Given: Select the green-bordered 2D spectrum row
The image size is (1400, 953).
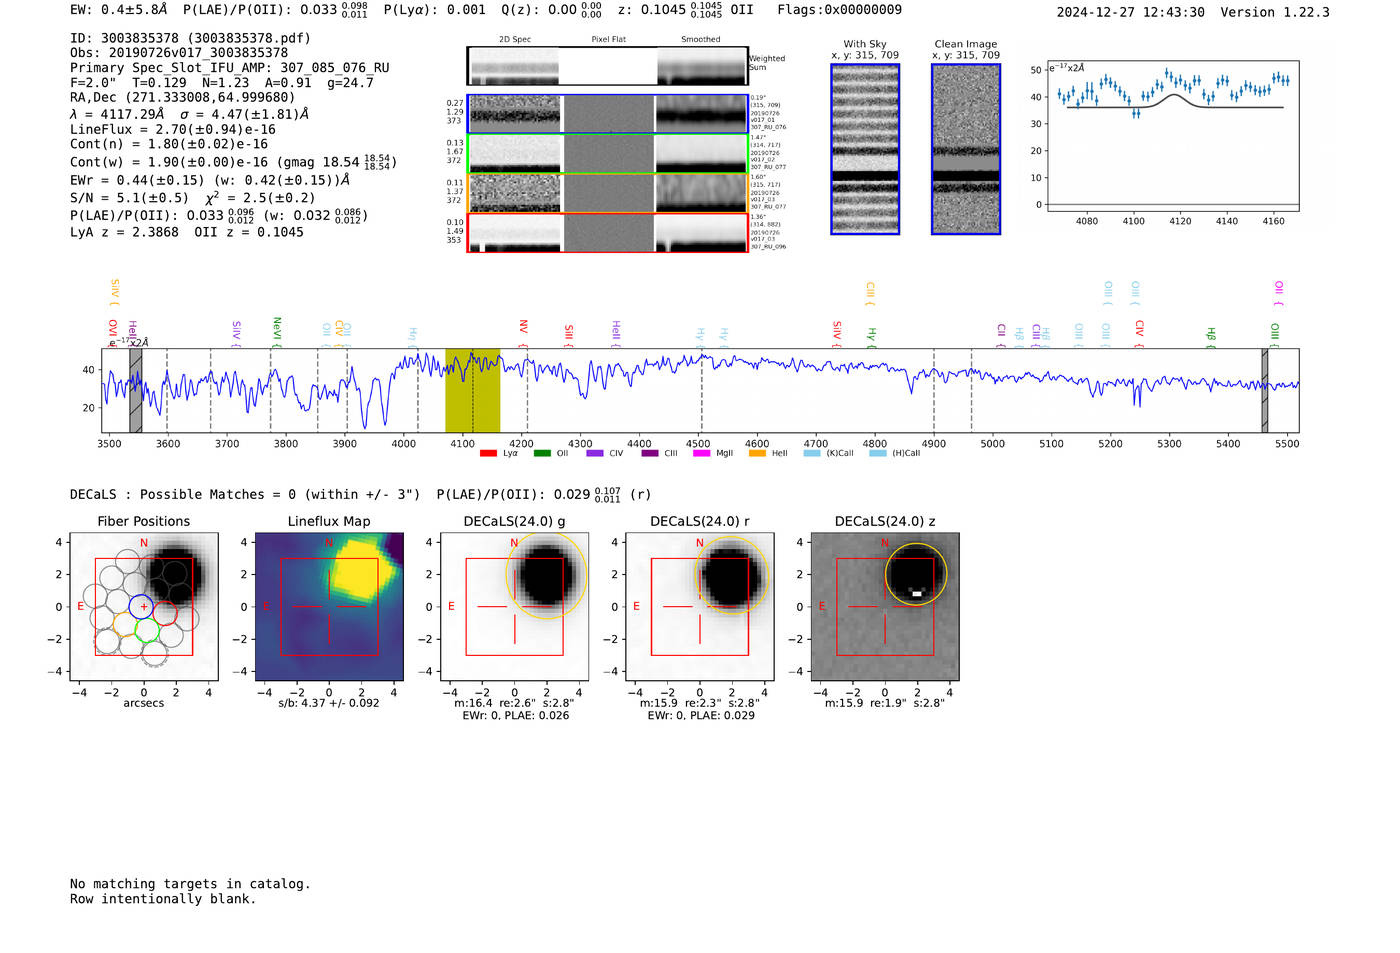Looking at the screenshot, I should 607,154.
